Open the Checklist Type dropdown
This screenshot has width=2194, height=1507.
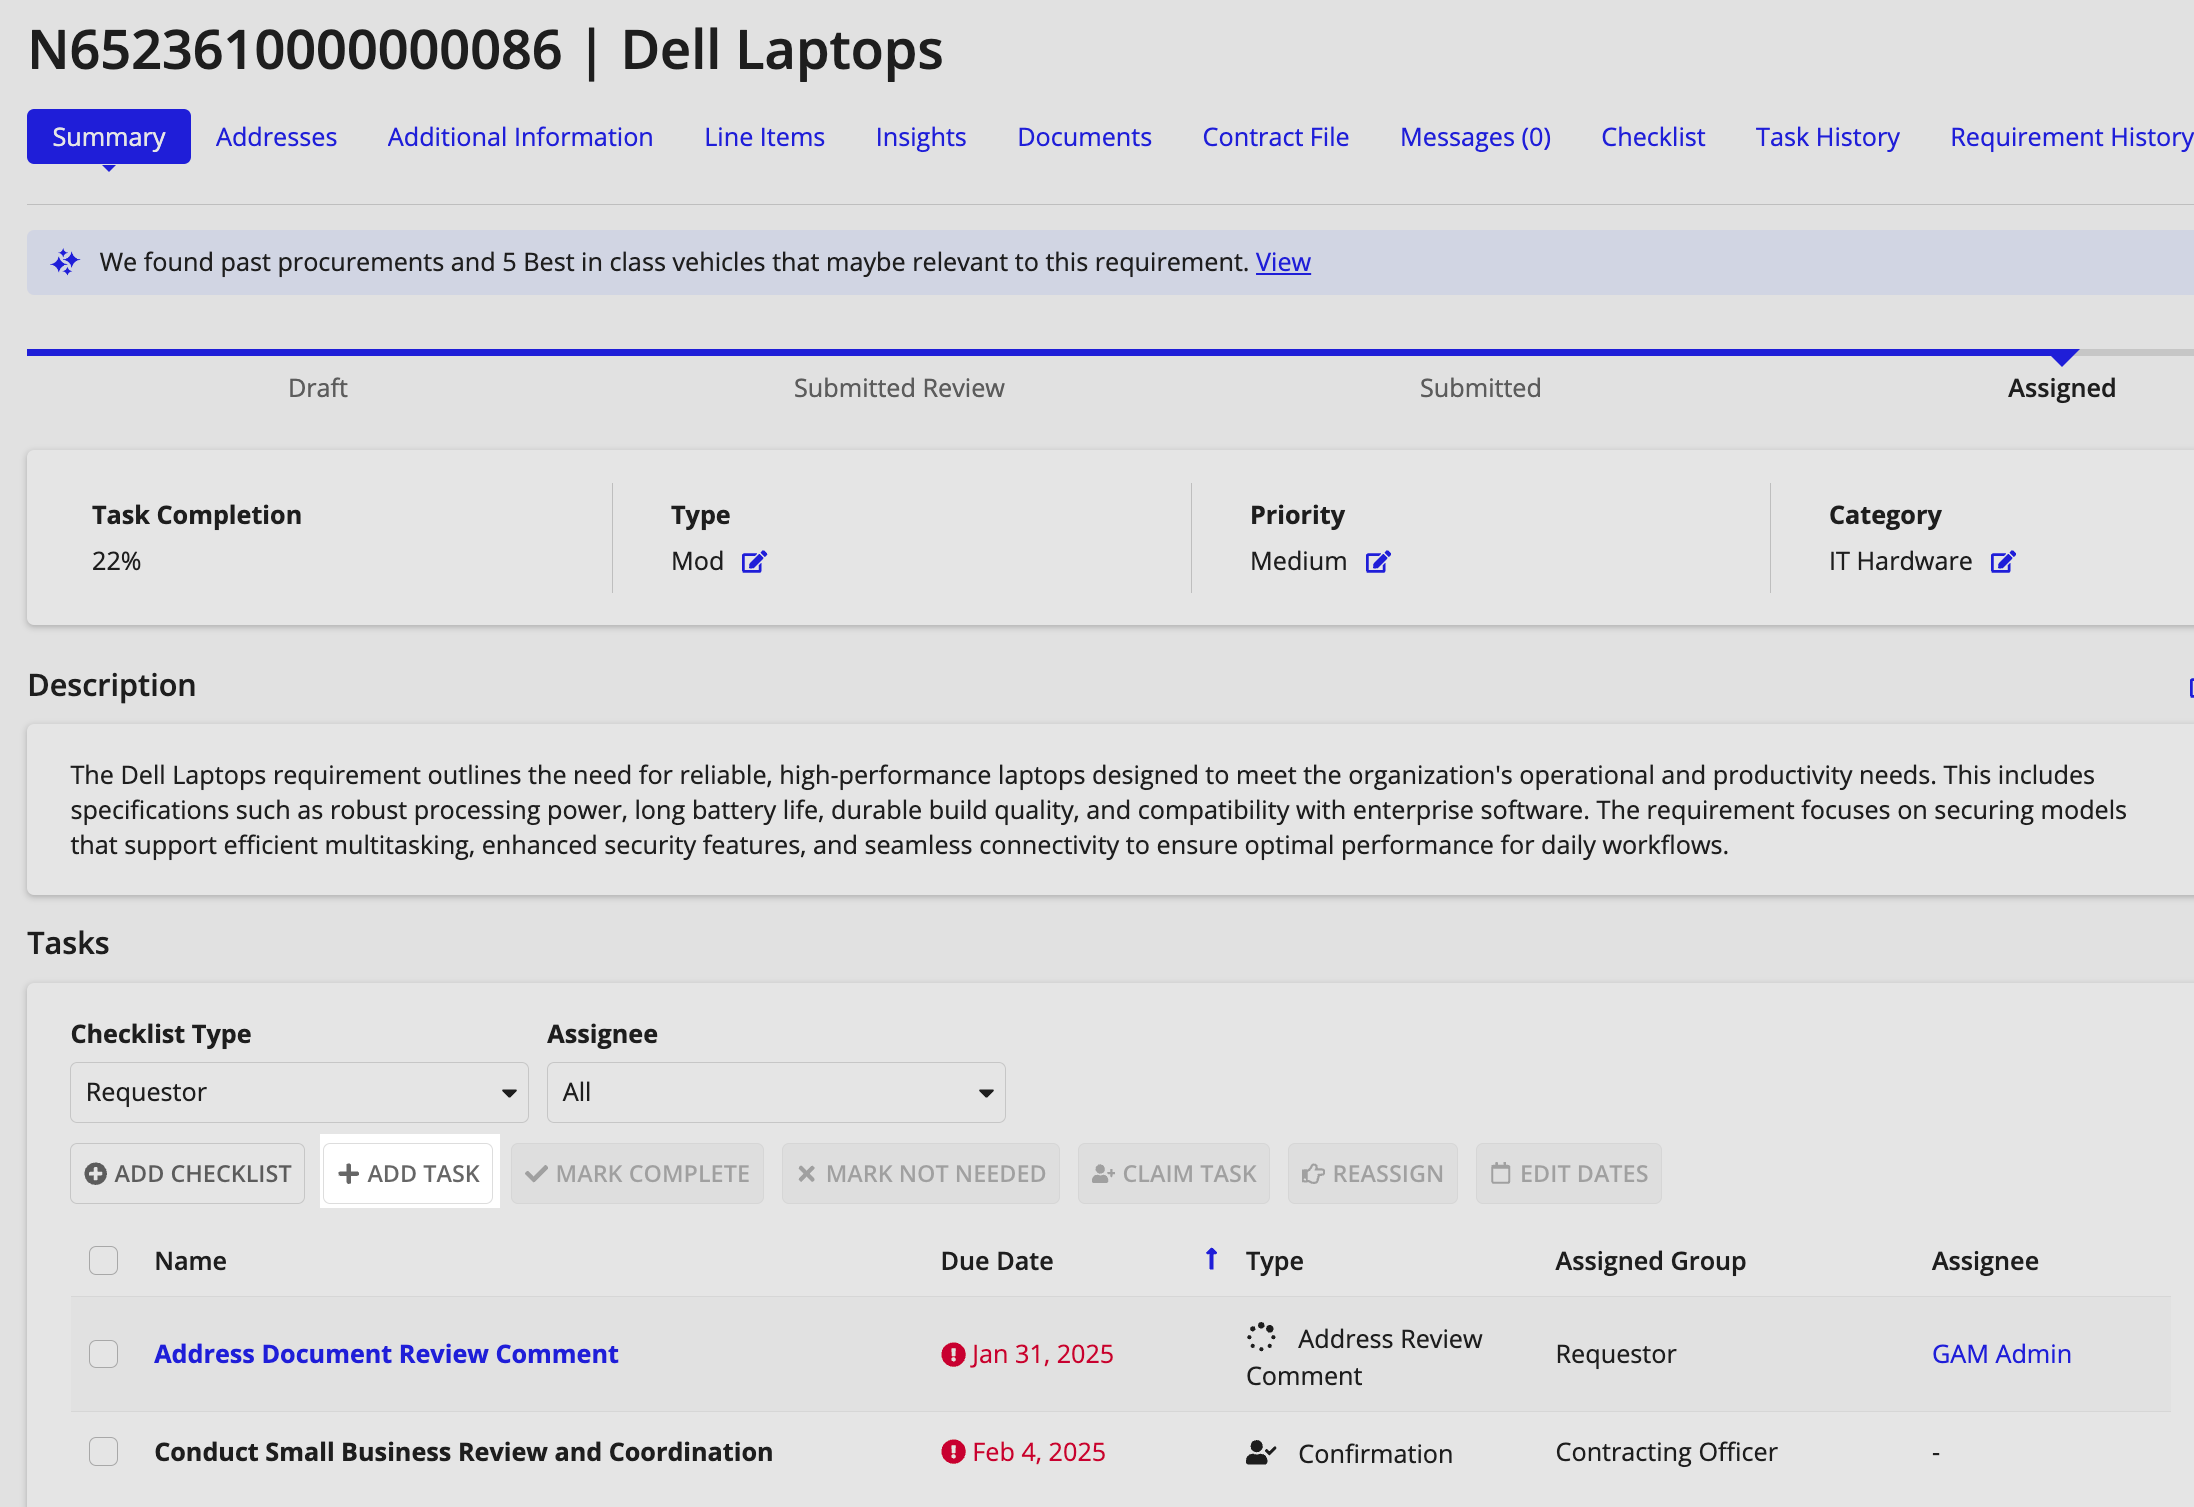pos(299,1093)
